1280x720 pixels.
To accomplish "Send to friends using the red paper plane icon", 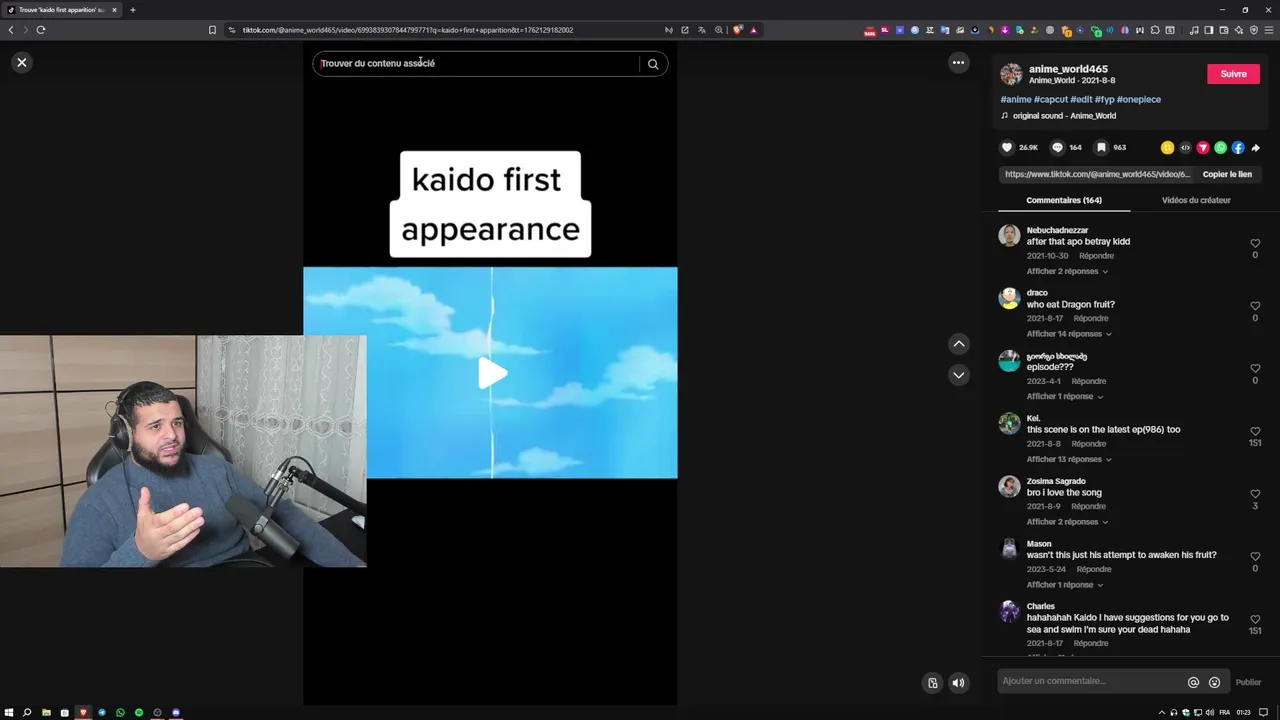I will tap(1203, 148).
